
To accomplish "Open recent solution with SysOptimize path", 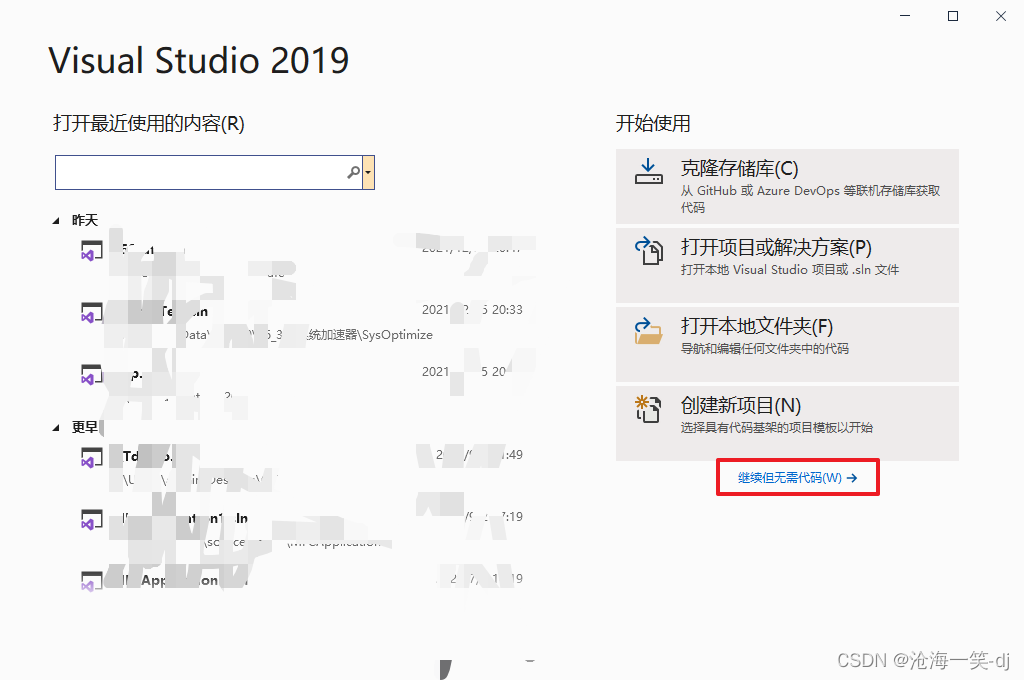I will click(x=302, y=322).
